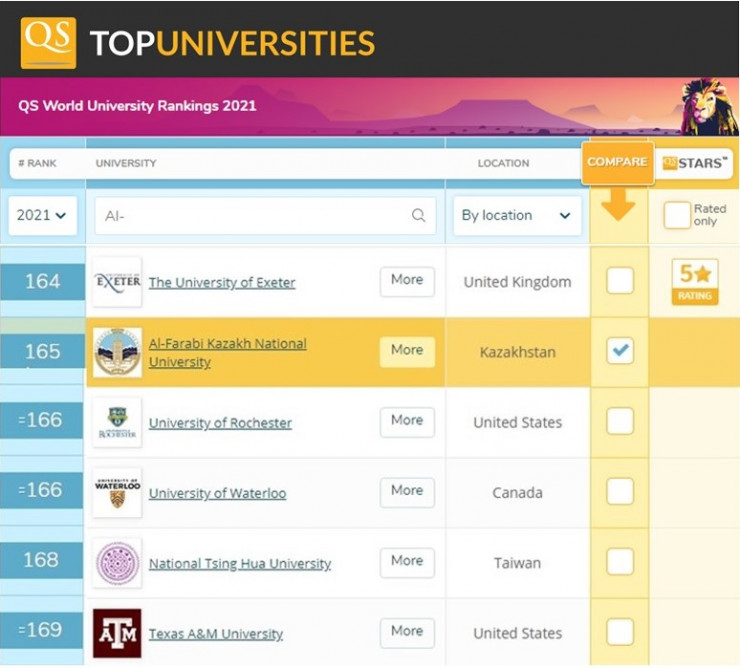This screenshot has width=740, height=668.
Task: Click the Texas A&M logo
Action: [x=117, y=632]
